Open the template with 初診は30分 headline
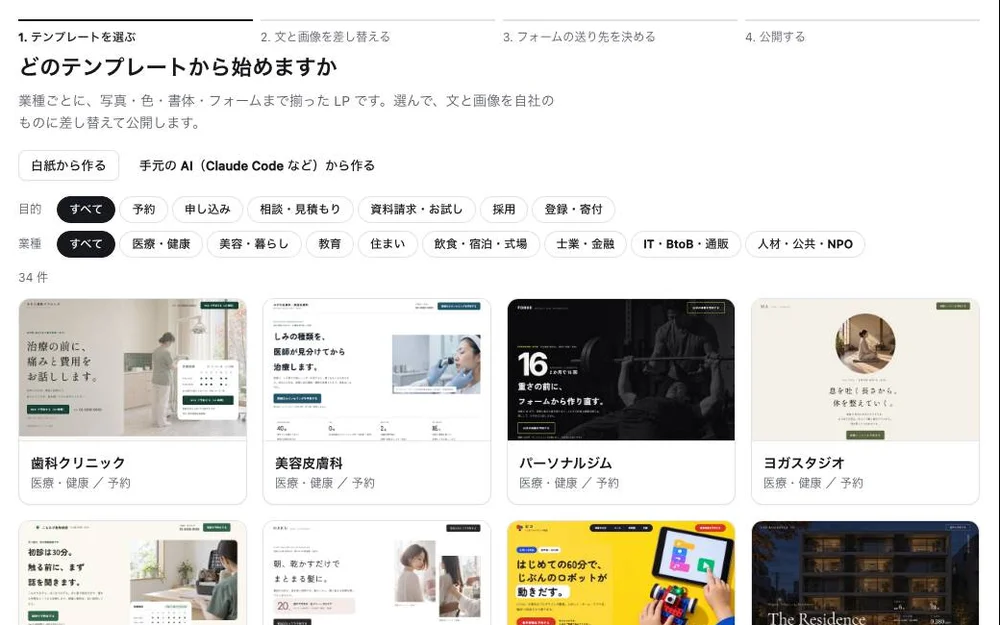 [x=133, y=573]
